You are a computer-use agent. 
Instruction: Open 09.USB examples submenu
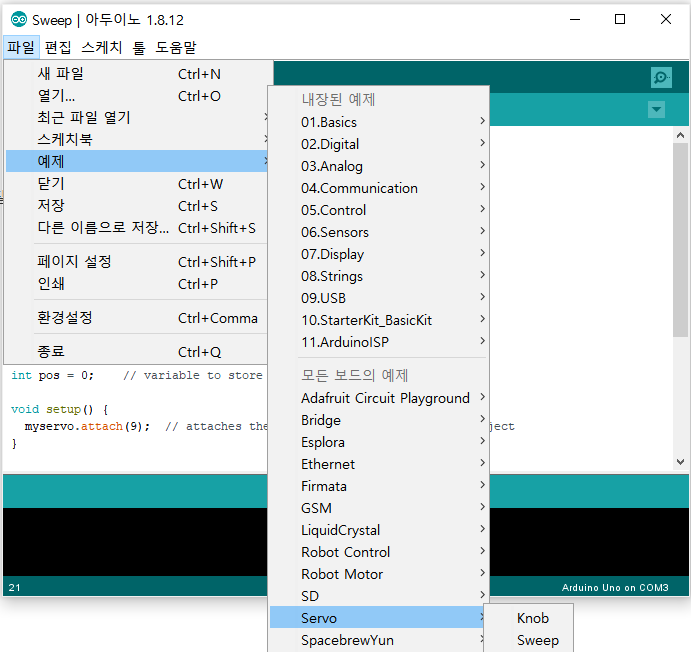tap(379, 298)
